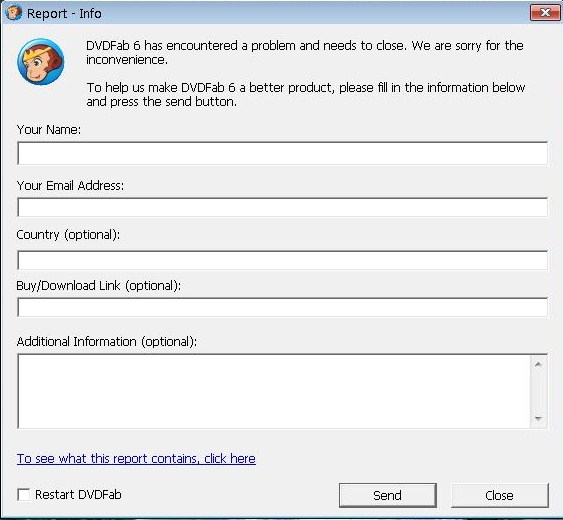Click the large DVDFab monkey logo
Viewport: 563px width, 520px height.
click(41, 62)
